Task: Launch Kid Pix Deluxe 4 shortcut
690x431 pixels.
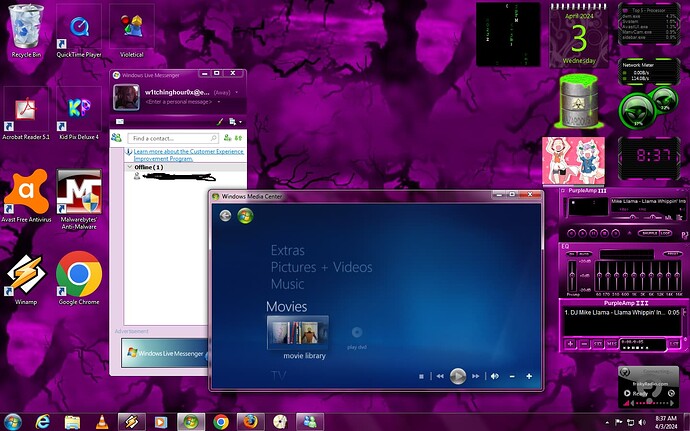Action: [79, 114]
